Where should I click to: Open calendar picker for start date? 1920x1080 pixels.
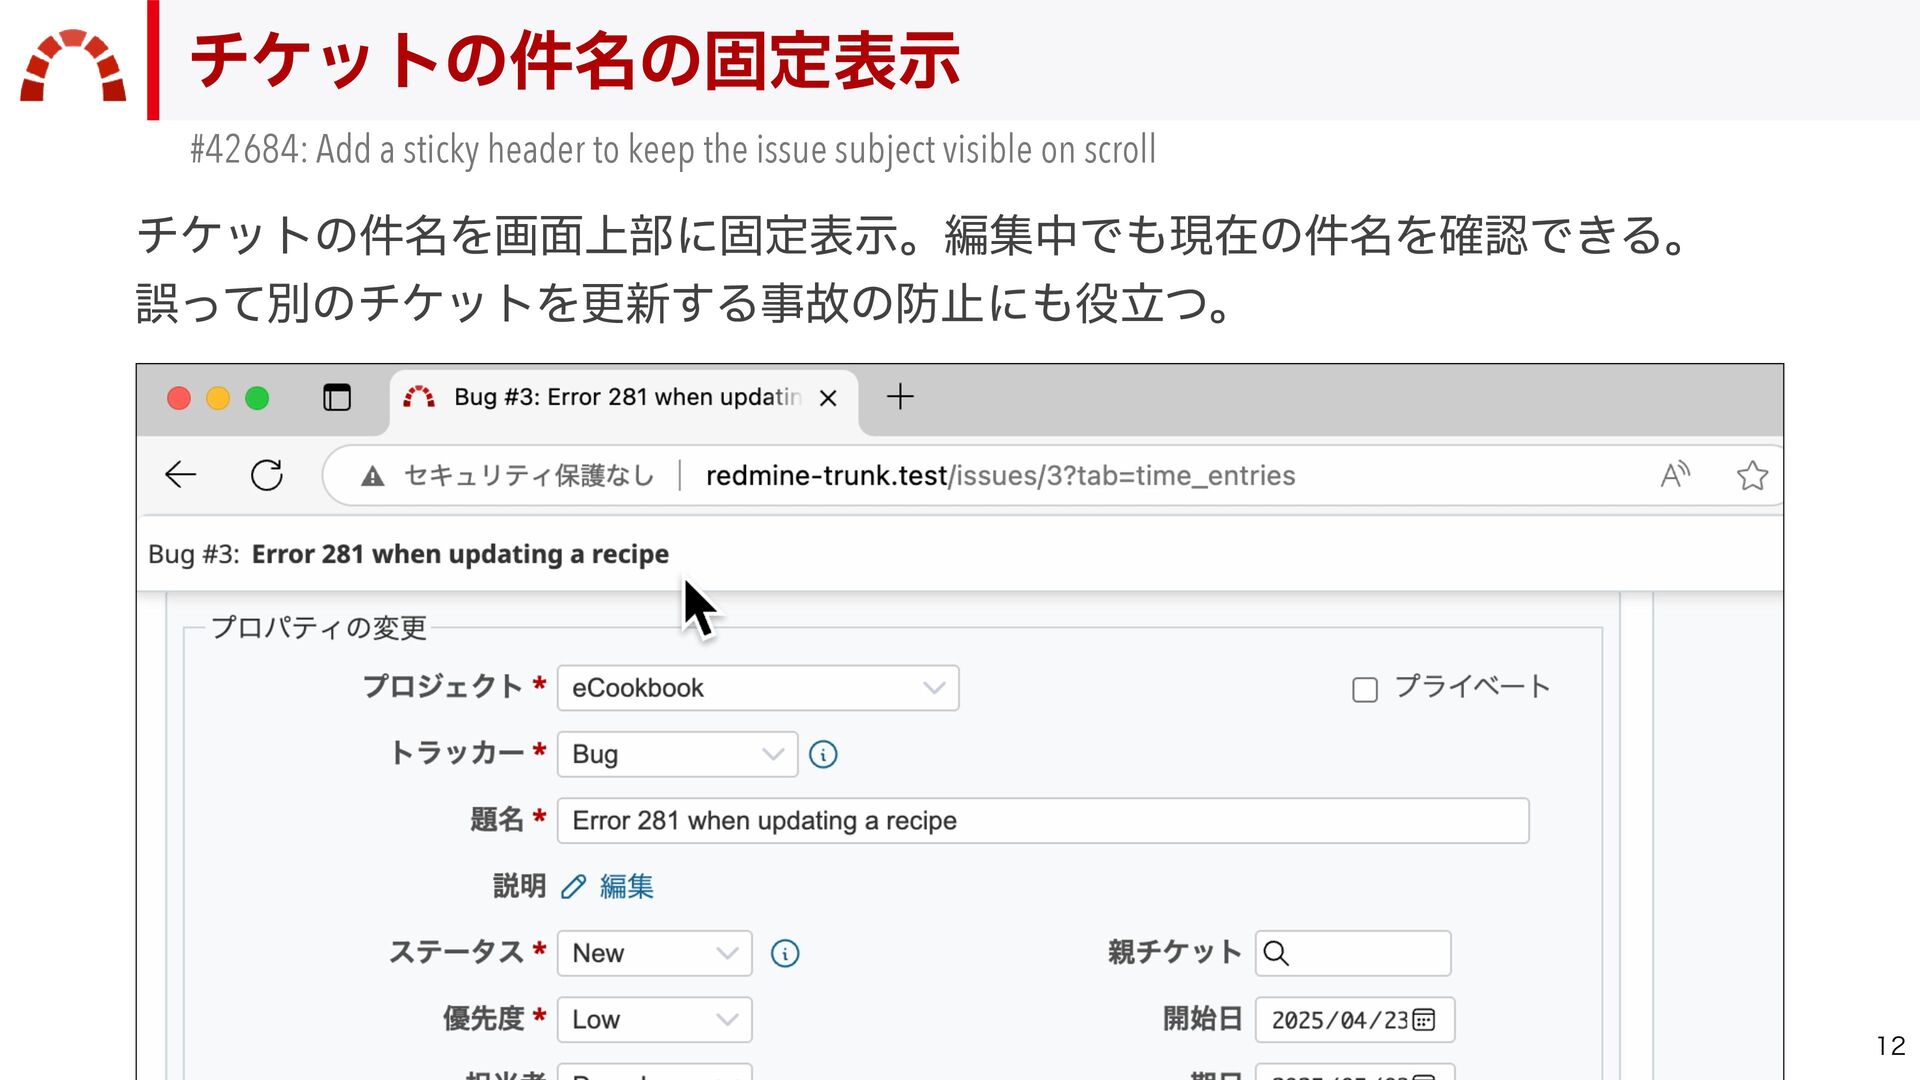(x=1424, y=1020)
